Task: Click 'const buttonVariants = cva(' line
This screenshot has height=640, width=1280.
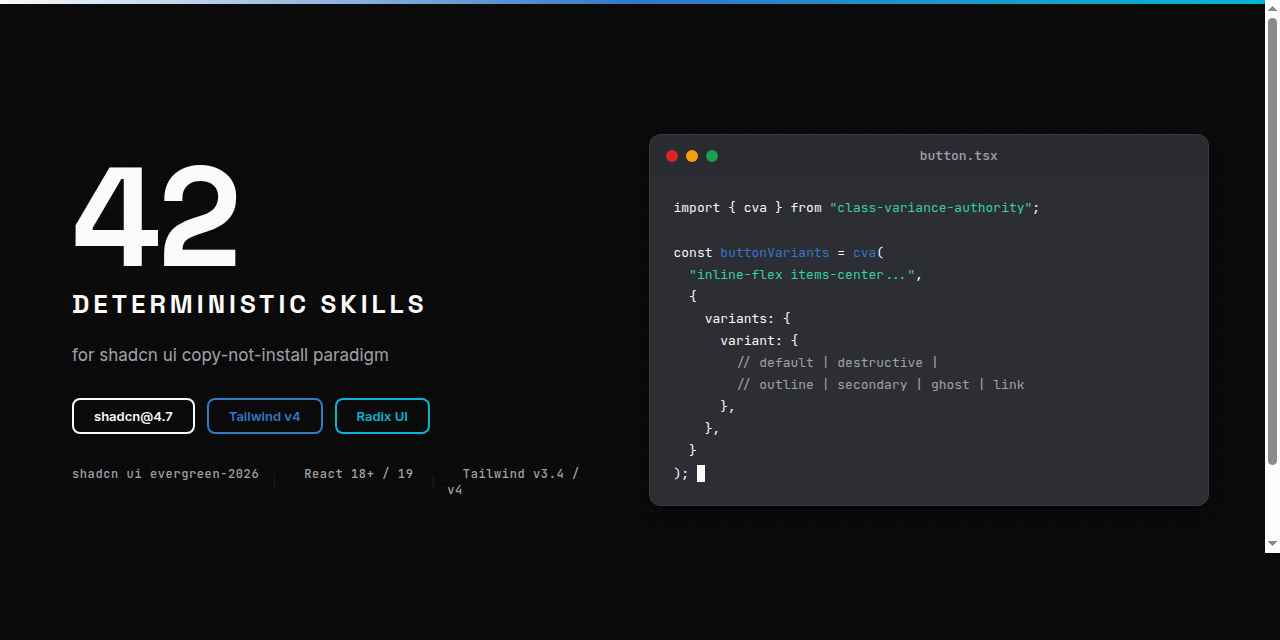Action: tap(779, 253)
